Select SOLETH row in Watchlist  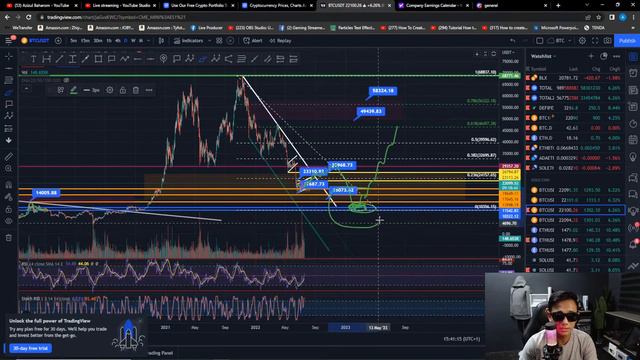point(575,168)
